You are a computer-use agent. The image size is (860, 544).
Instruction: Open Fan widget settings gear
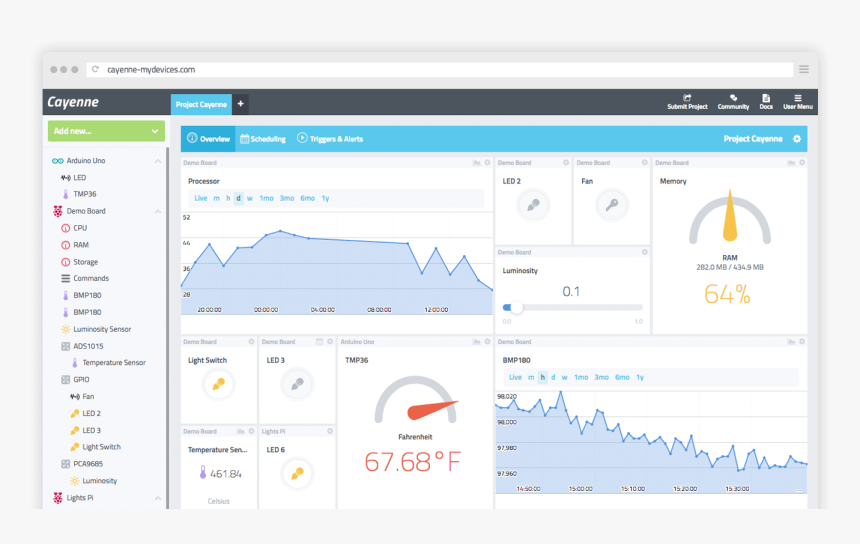pos(644,162)
